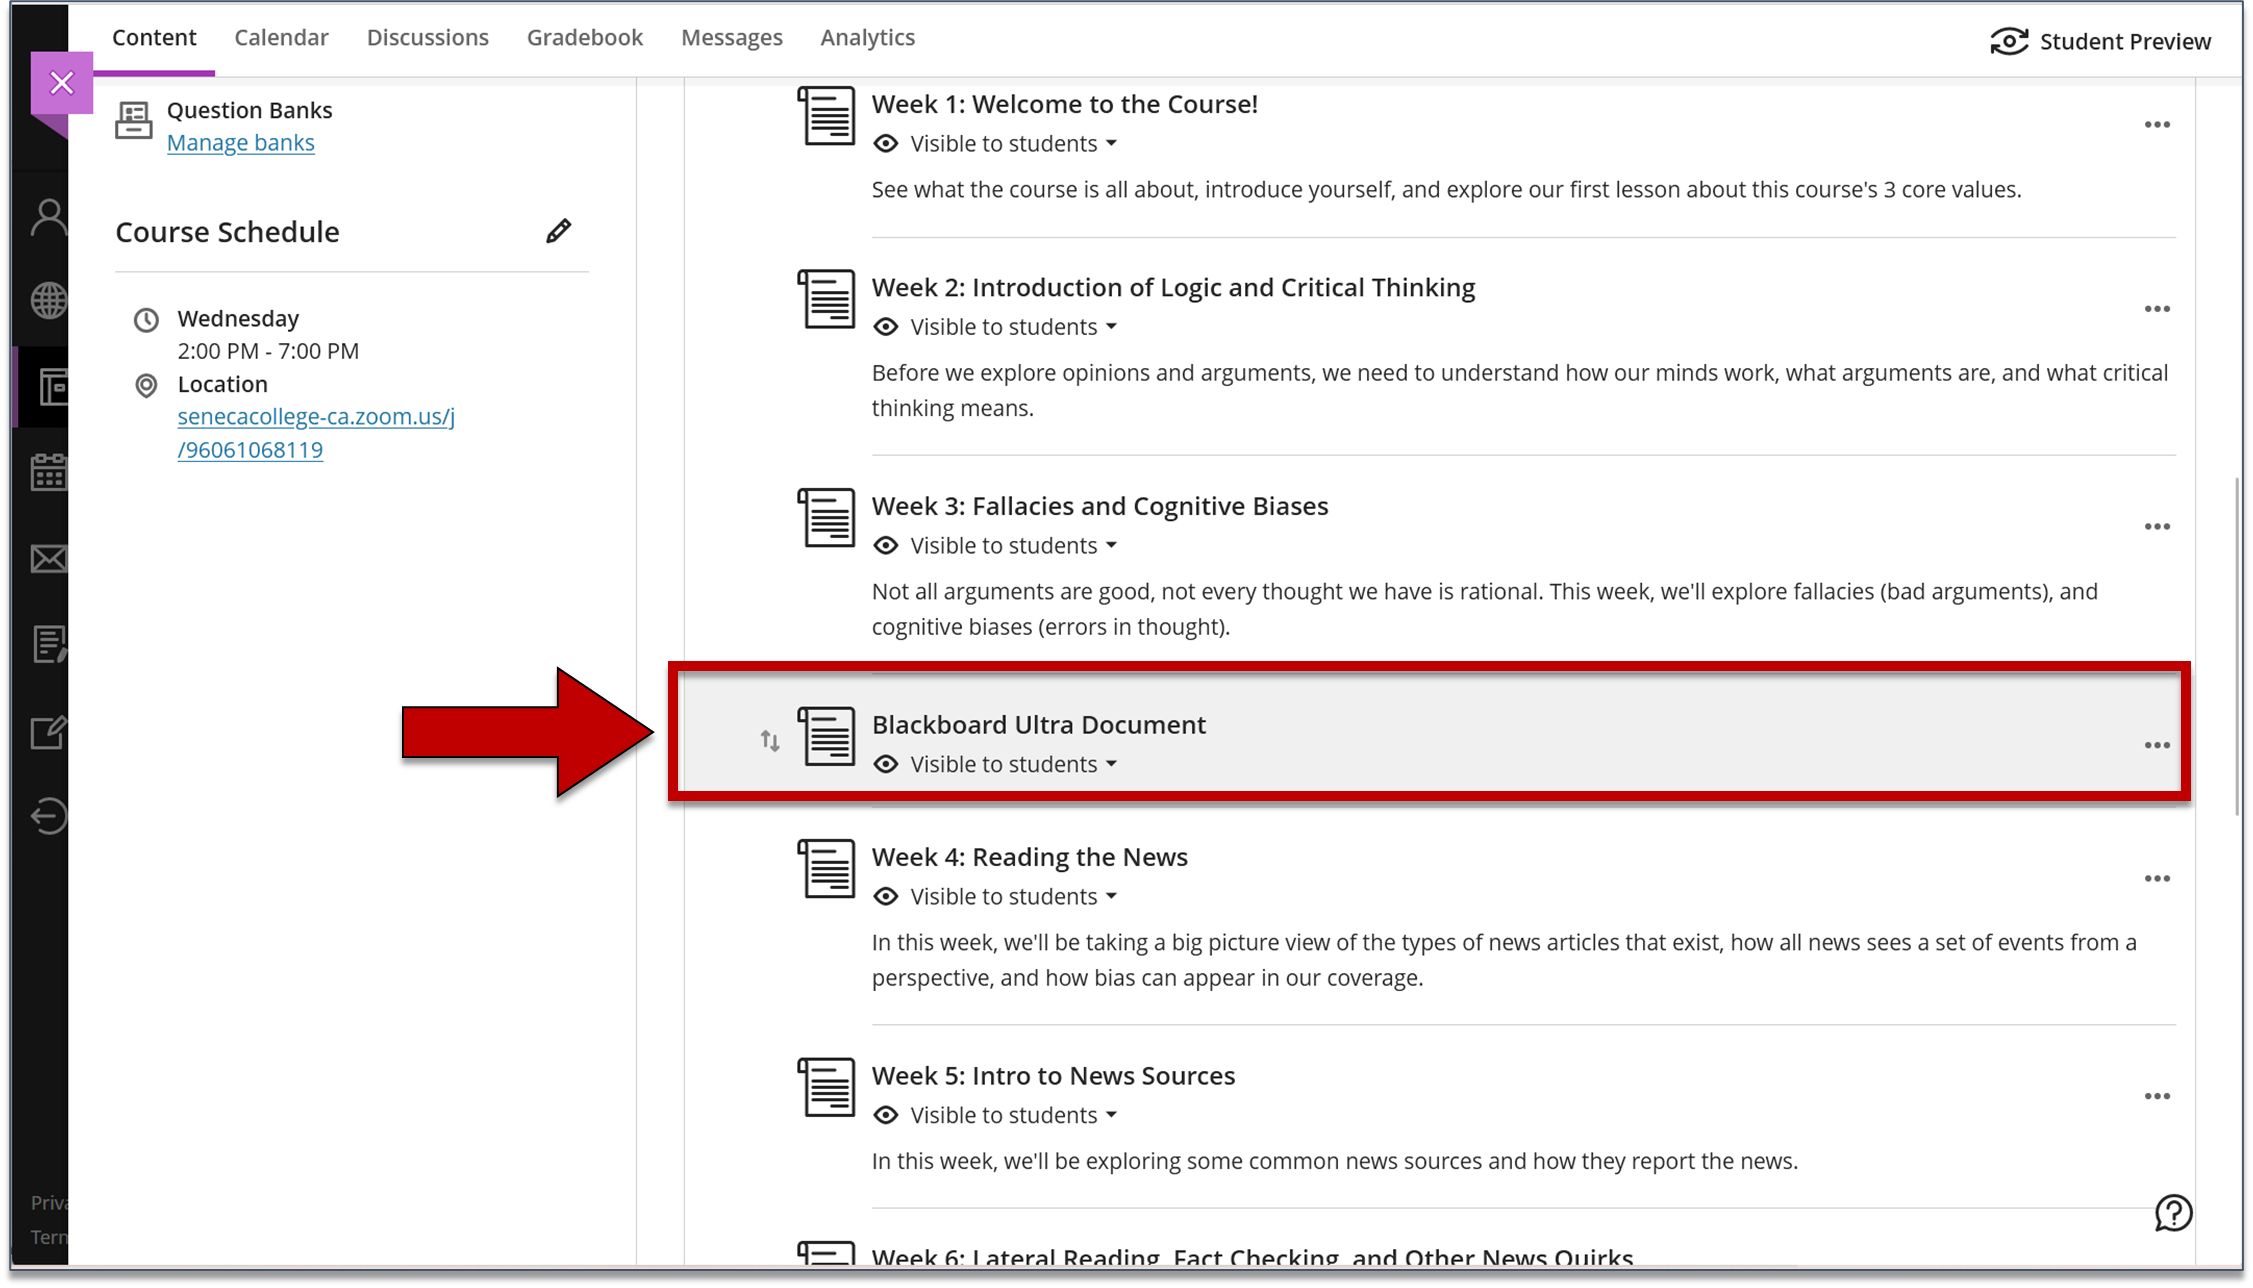The height and width of the screenshot is (1288, 2253).
Task: Click the Discussions tab
Action: (427, 37)
